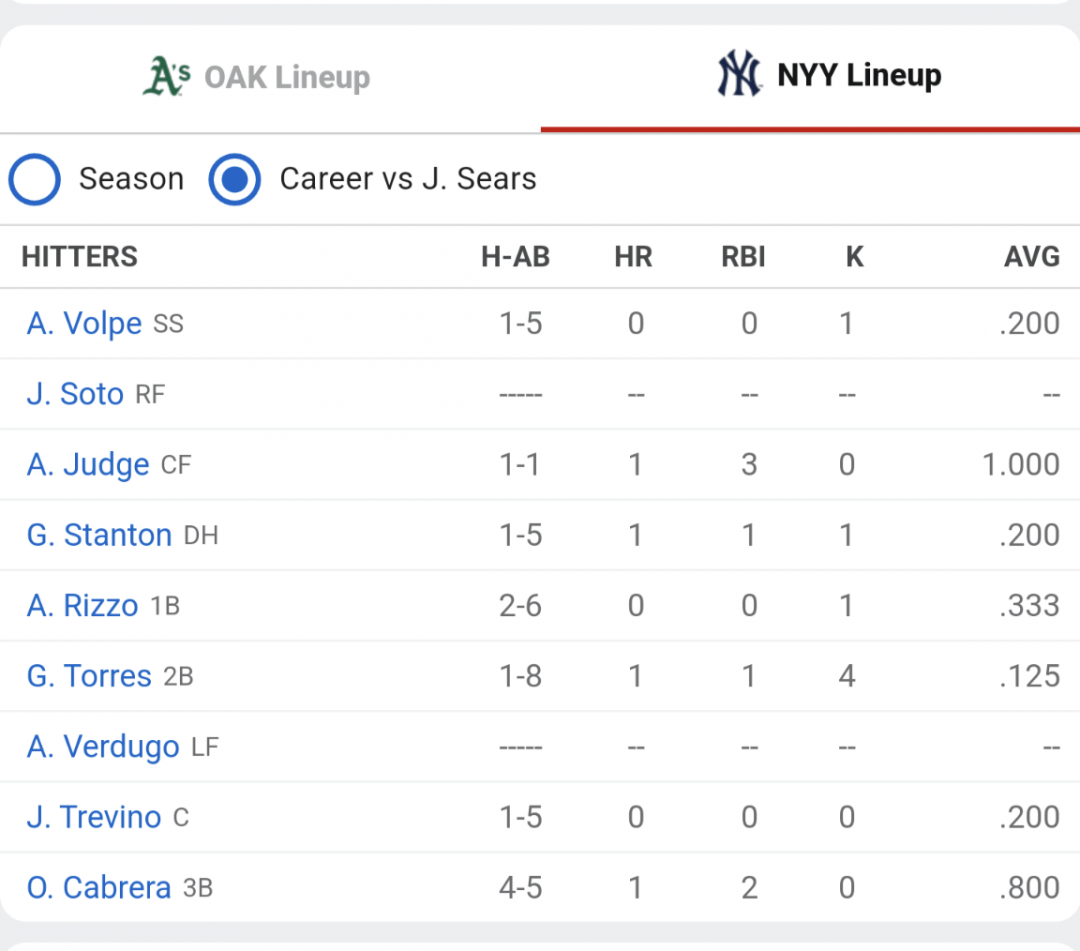Image resolution: width=1080 pixels, height=951 pixels.
Task: Click the K strikeouts column header
Action: click(x=854, y=257)
